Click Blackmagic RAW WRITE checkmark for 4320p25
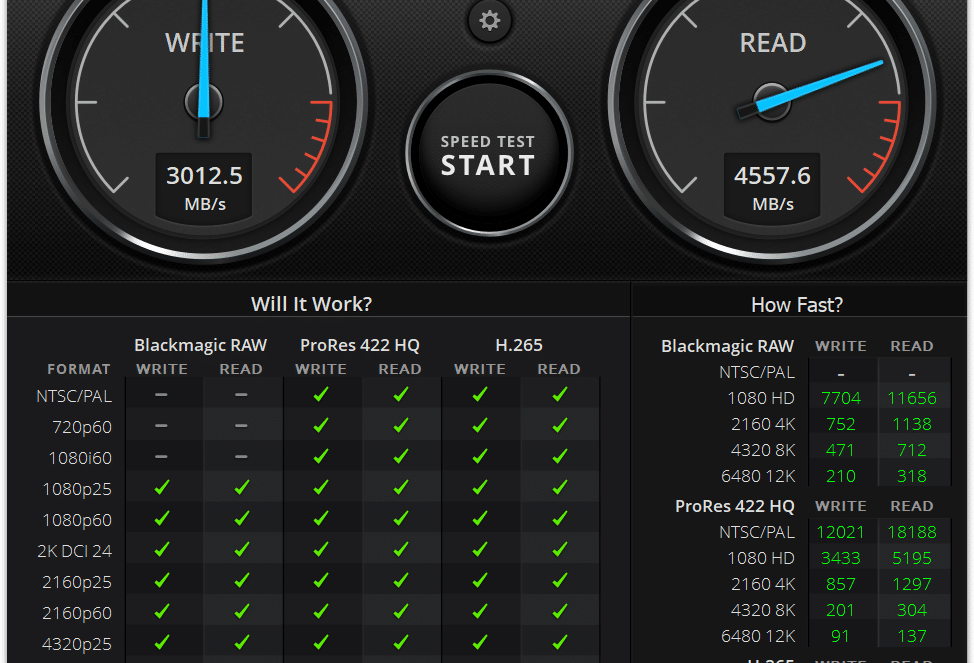 tap(162, 642)
